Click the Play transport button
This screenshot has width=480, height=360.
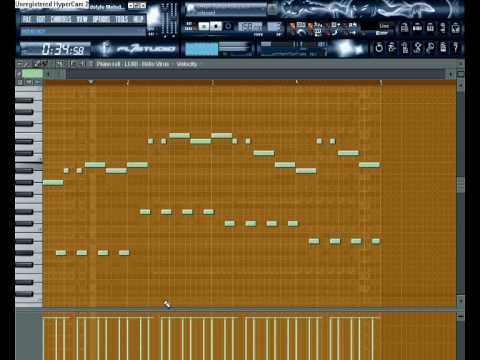point(204,26)
